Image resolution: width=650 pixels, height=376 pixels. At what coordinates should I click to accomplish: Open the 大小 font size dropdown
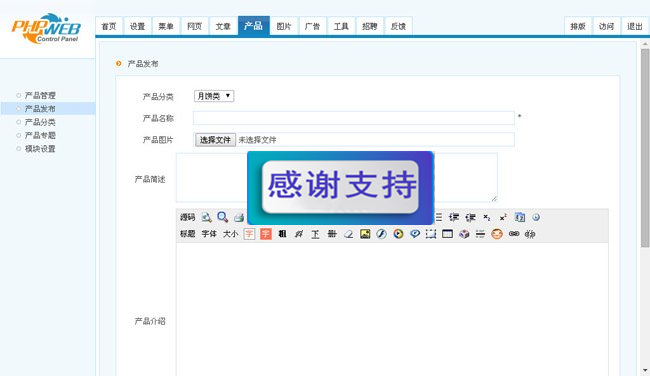(x=230, y=234)
